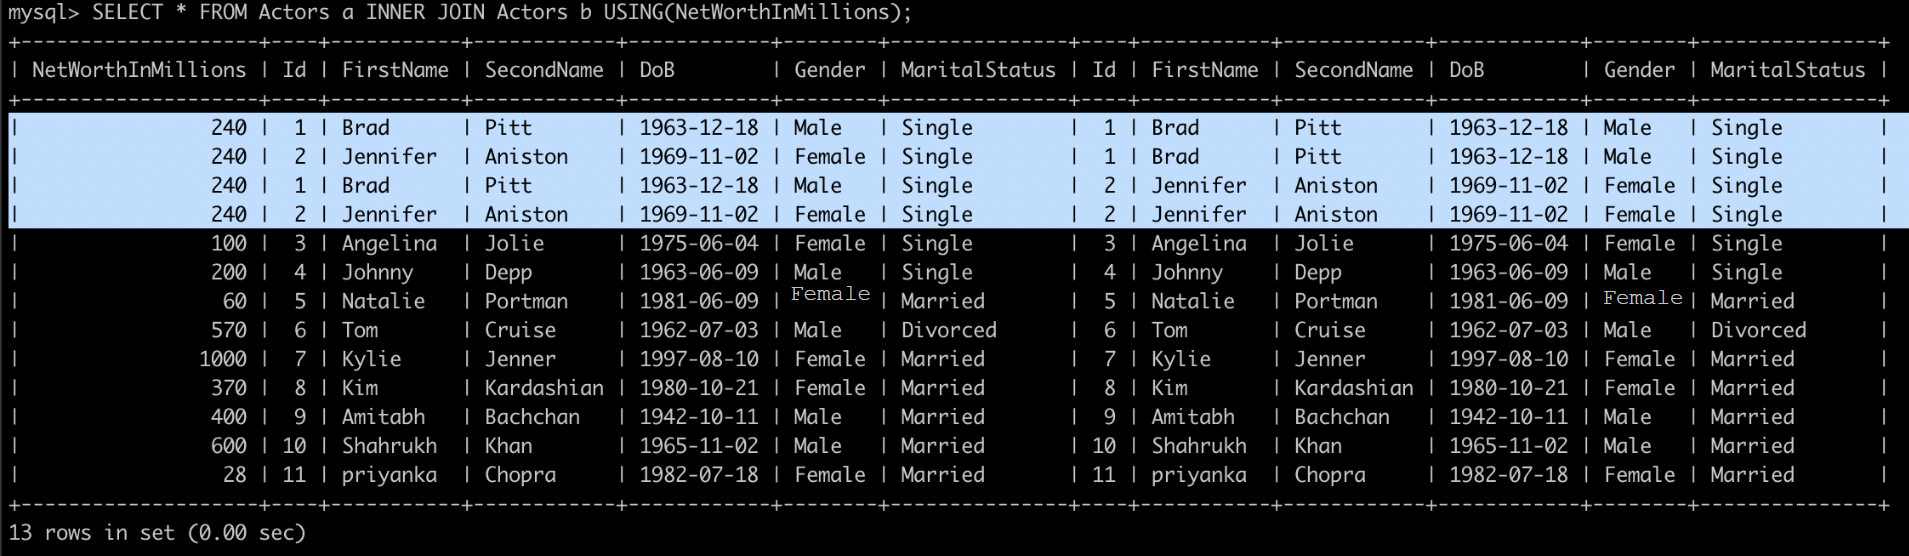Click the net worth value 370
The image size is (1909, 556).
(228, 388)
